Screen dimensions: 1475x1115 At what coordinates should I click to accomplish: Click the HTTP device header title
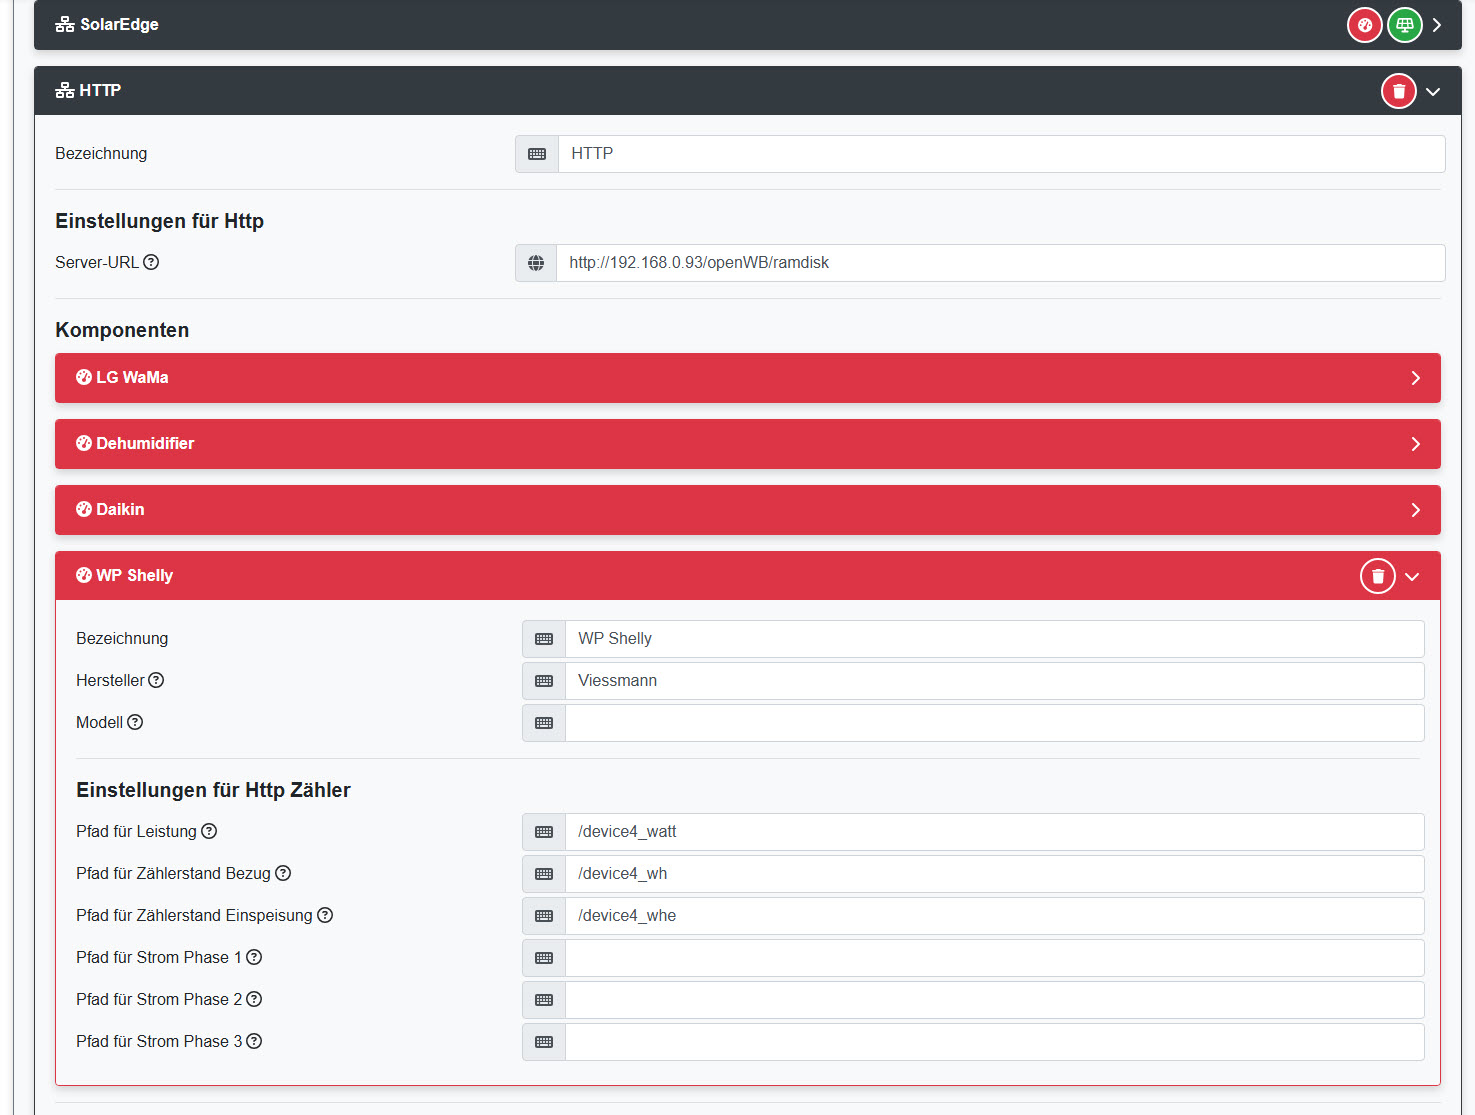[x=100, y=91]
